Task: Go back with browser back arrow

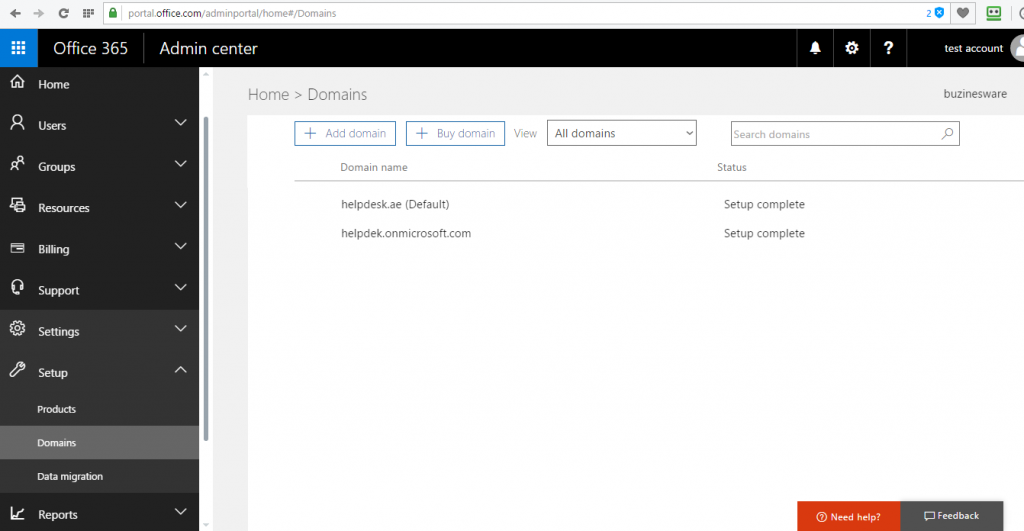Action: point(15,13)
